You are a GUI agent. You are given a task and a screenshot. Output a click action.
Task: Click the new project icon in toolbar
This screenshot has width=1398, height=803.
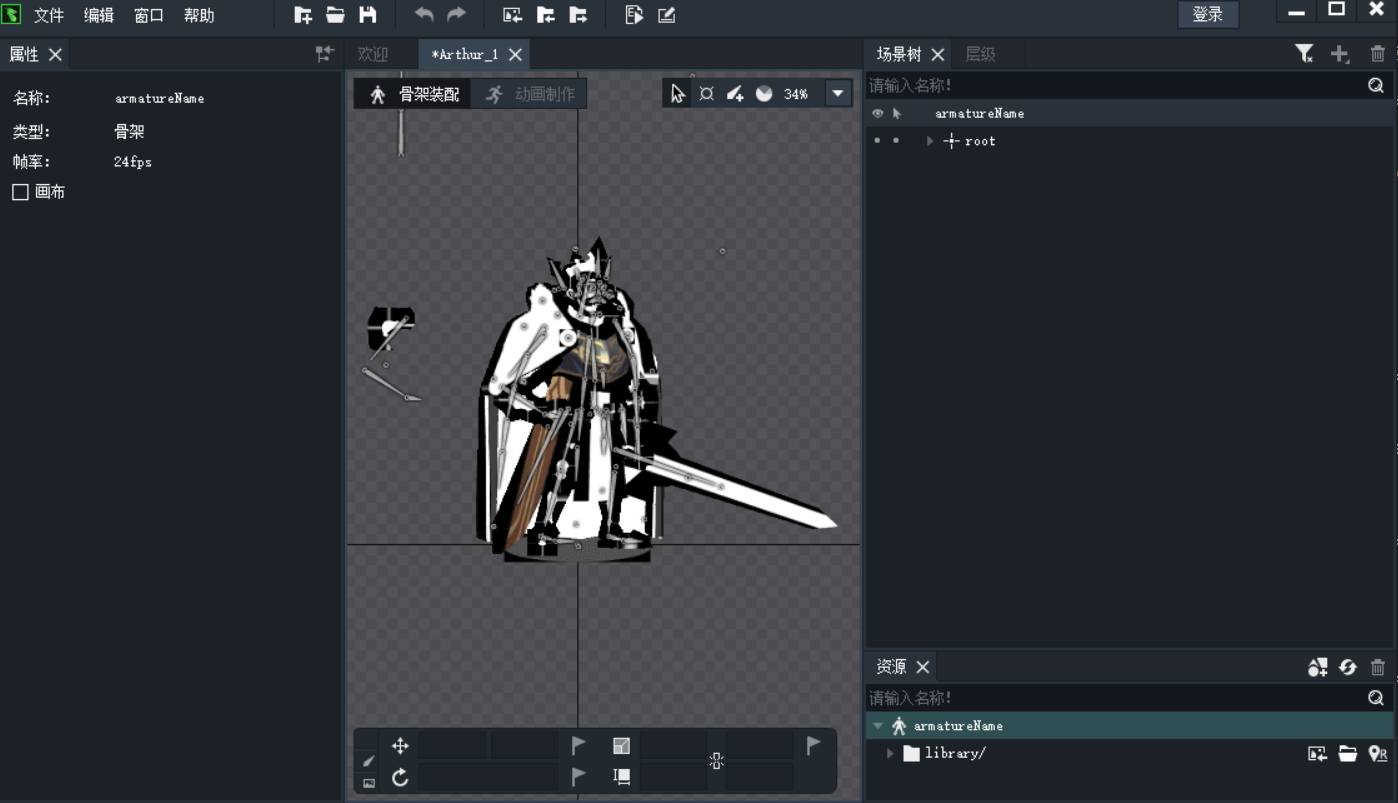click(x=303, y=15)
